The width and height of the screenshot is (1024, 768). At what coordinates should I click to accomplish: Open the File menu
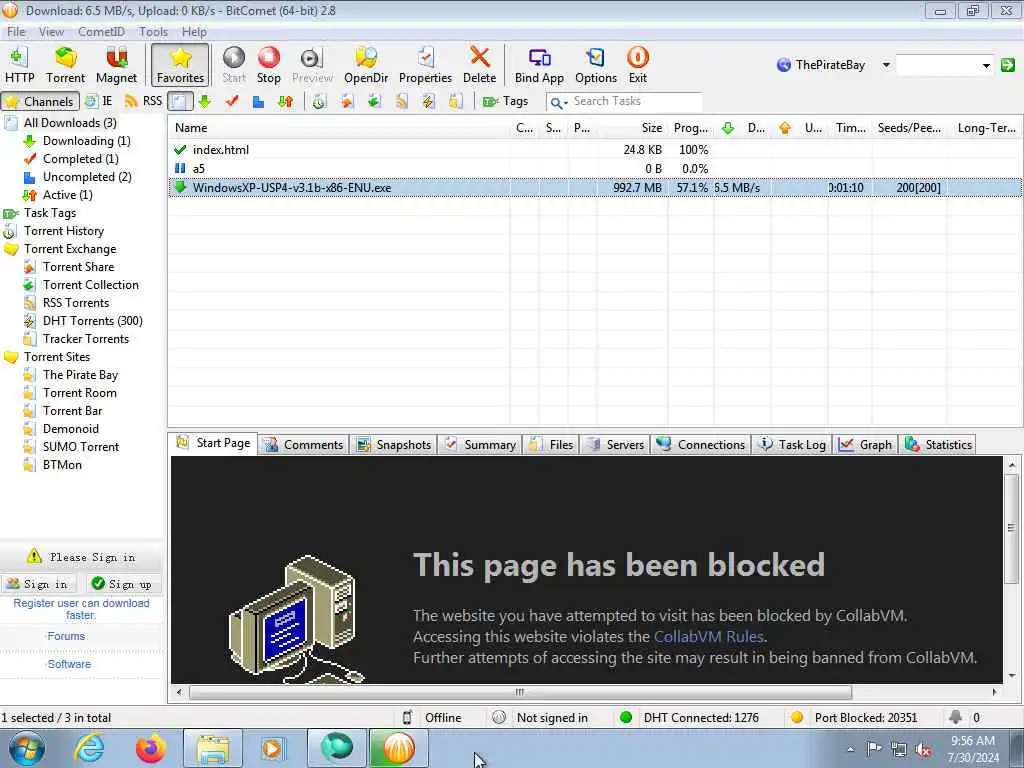tap(16, 31)
